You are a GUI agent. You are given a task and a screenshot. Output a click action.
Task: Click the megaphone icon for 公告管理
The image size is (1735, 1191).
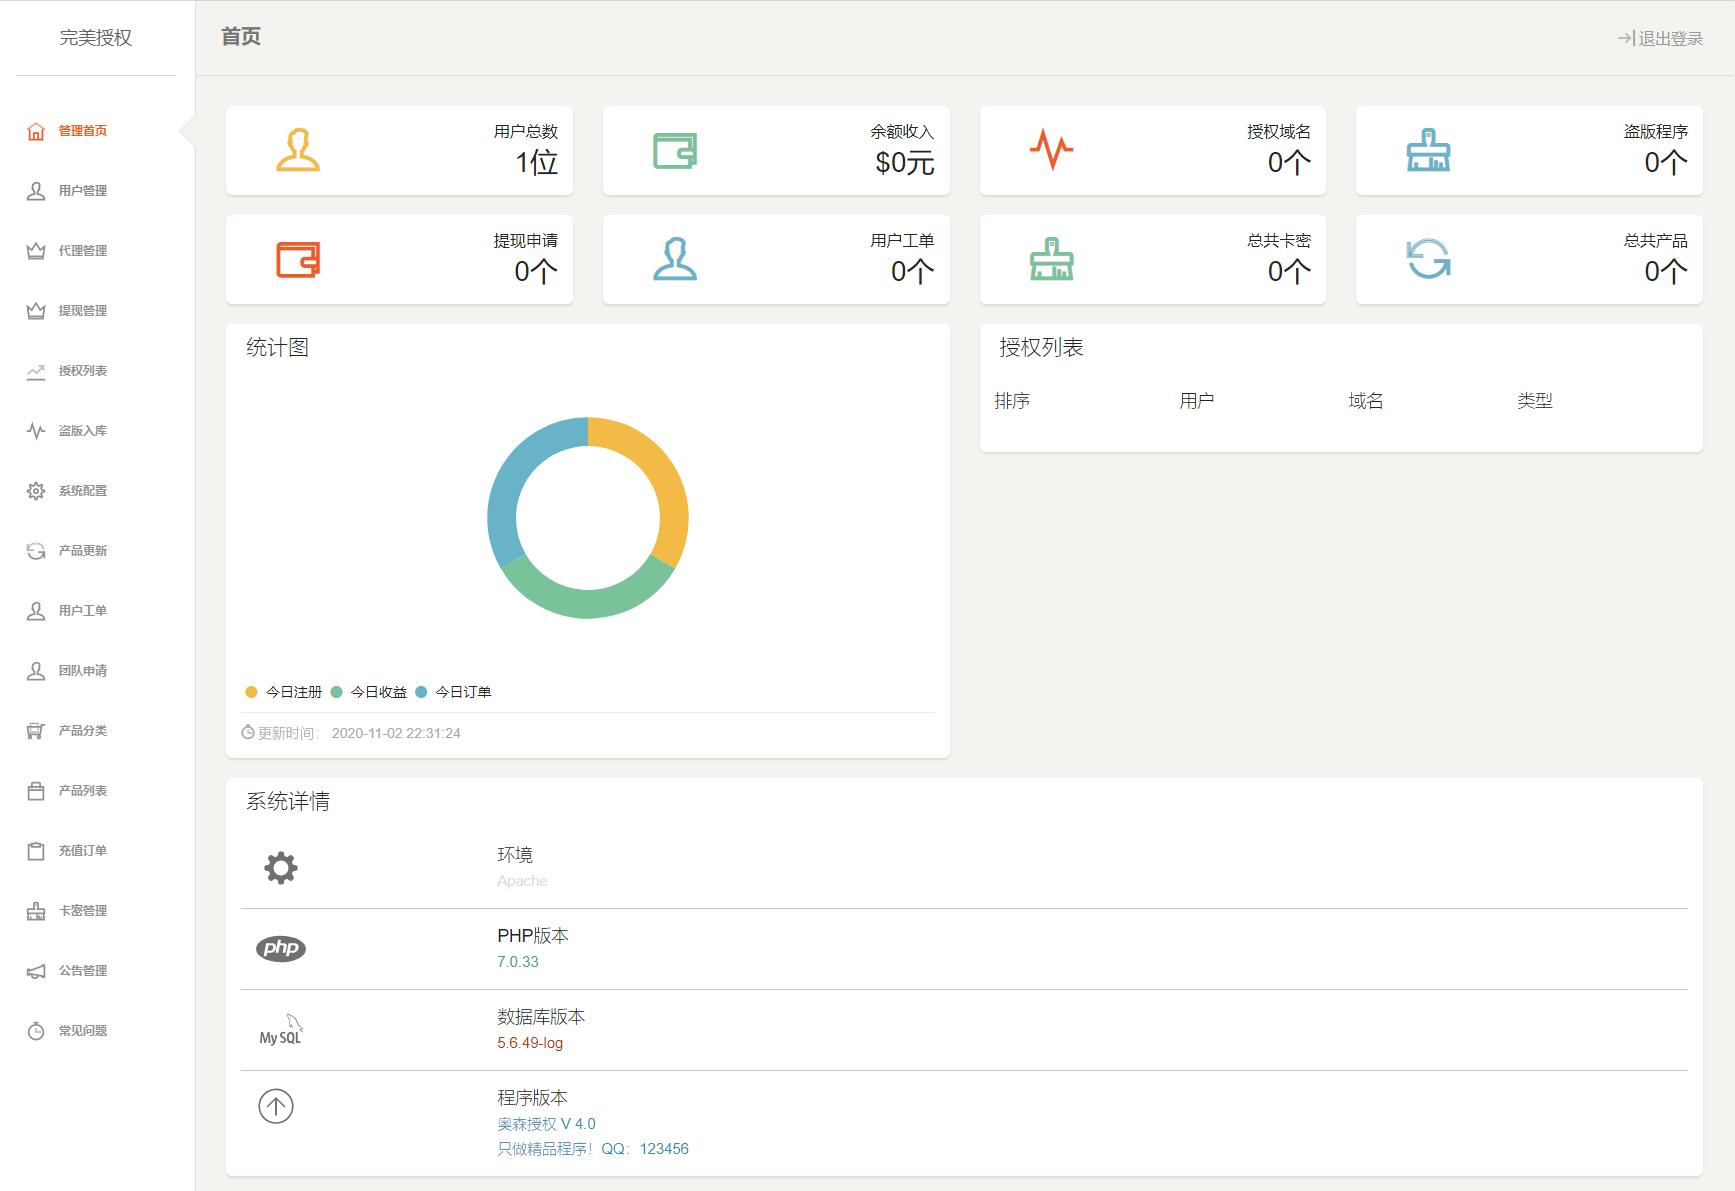pos(36,971)
